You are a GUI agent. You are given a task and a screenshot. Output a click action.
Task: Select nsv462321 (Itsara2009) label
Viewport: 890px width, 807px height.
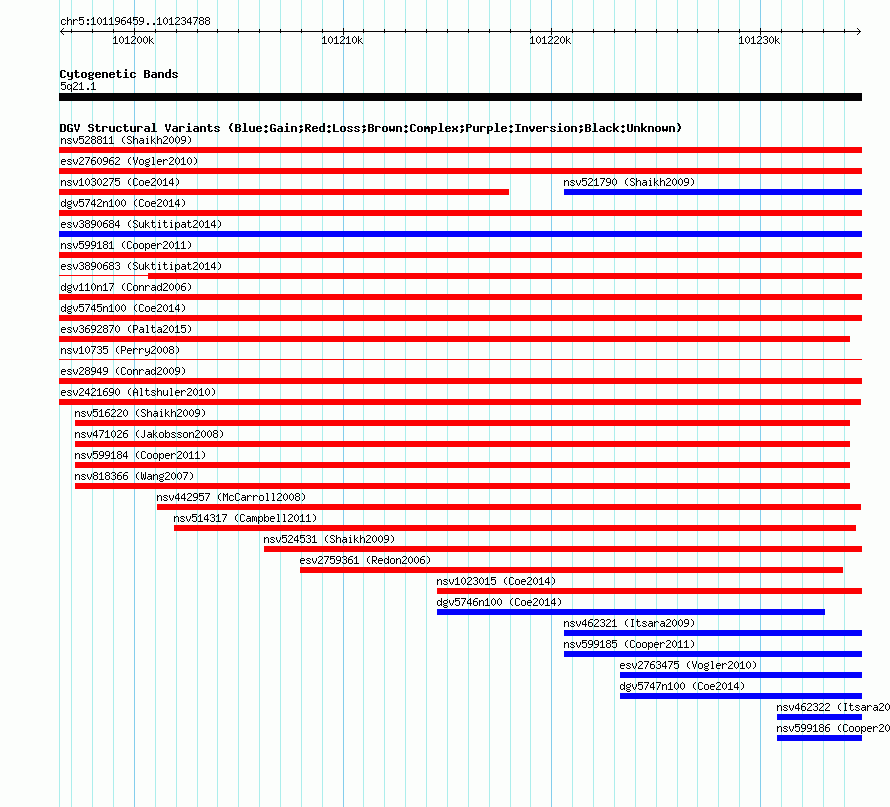click(x=629, y=623)
